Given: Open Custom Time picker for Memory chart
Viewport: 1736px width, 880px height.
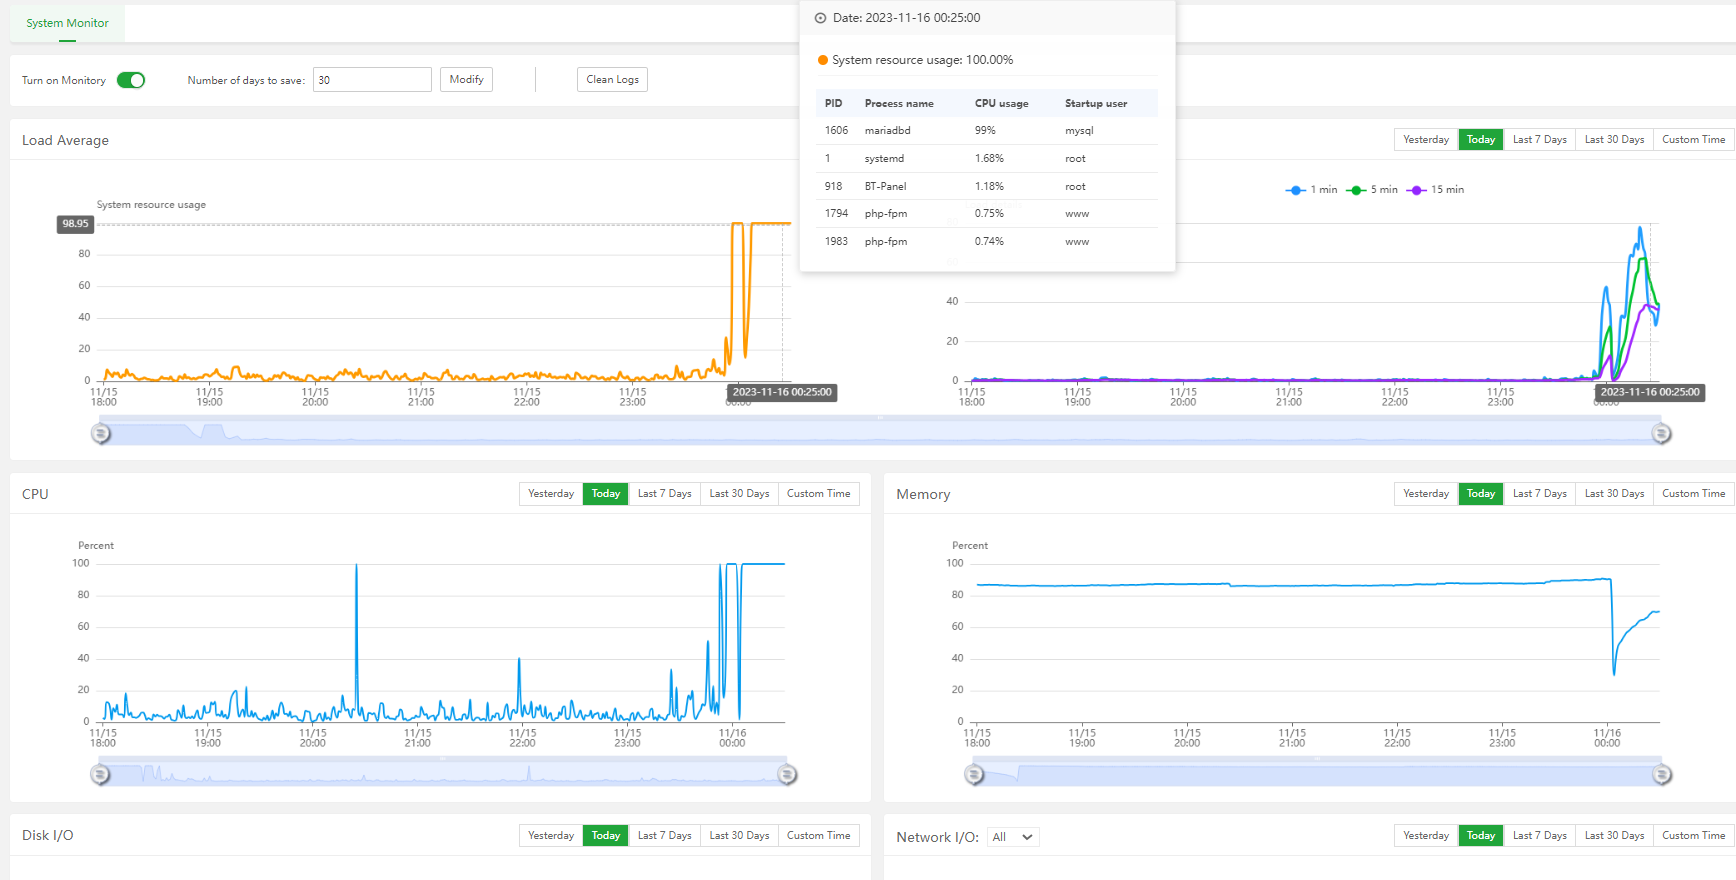Looking at the screenshot, I should (x=1693, y=494).
